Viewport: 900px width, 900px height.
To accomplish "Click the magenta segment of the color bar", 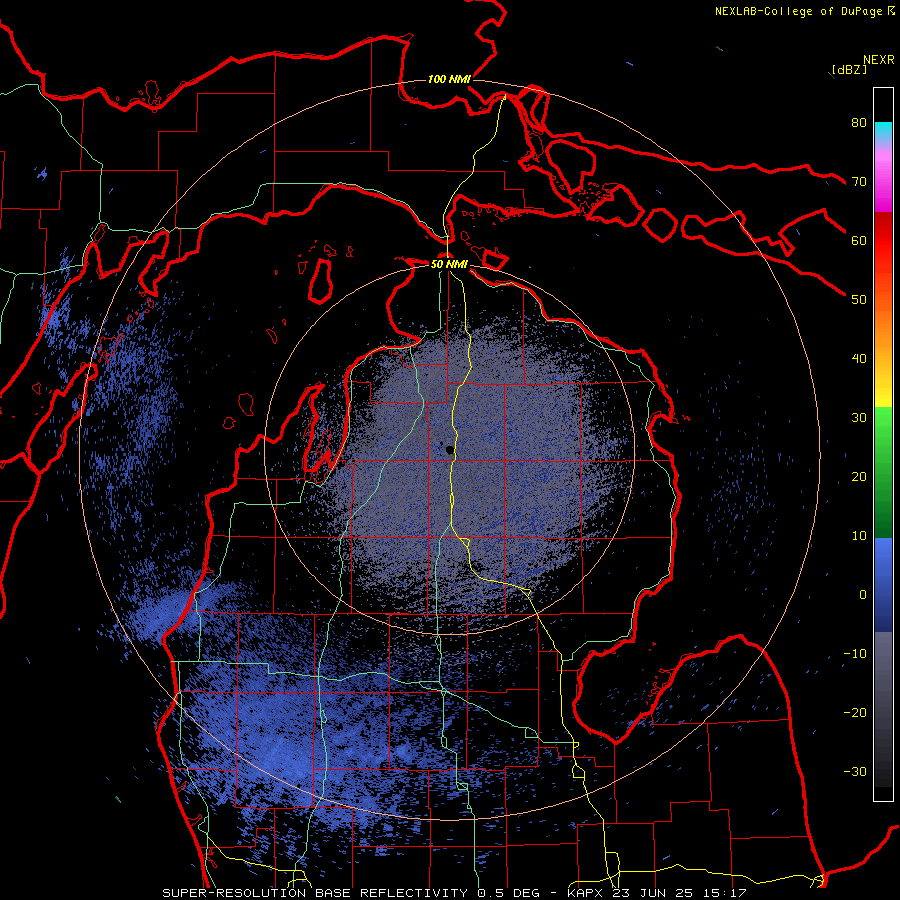I will coord(883,189).
